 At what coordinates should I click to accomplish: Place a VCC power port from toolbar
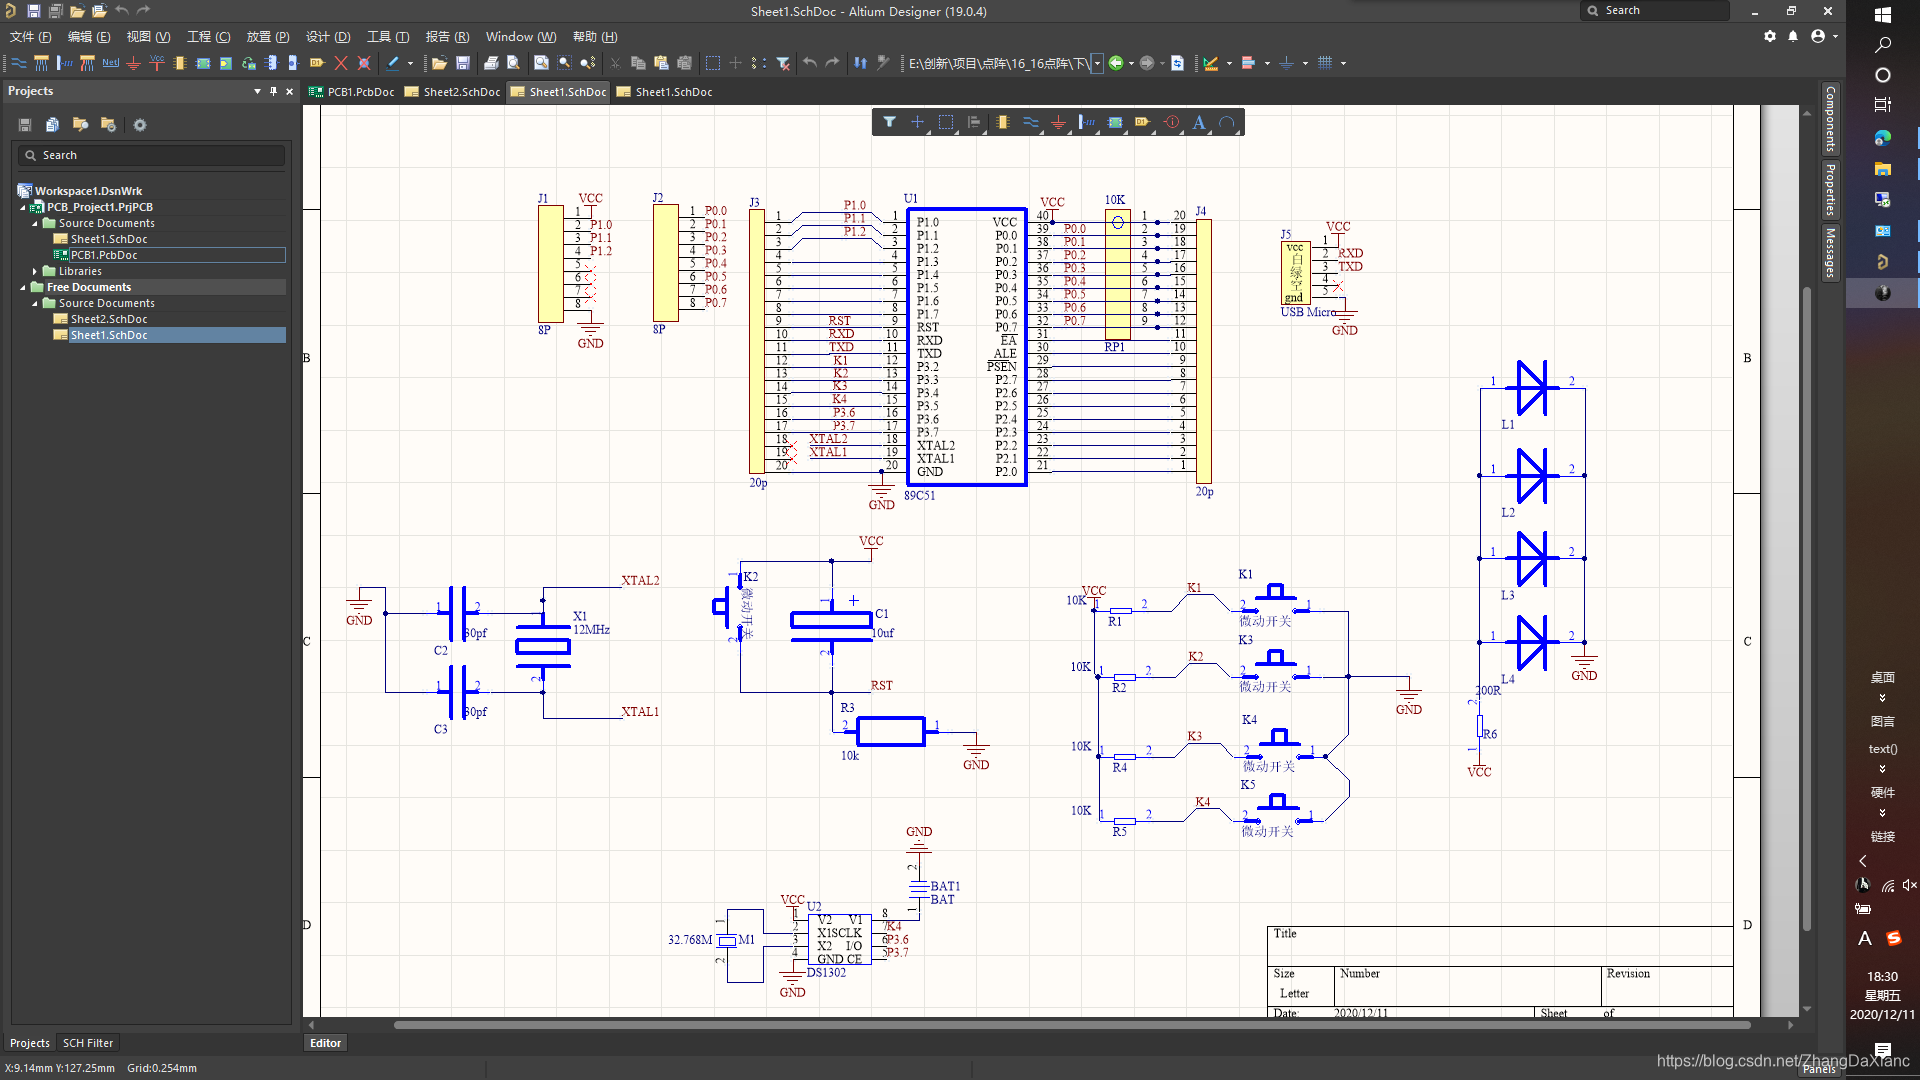[x=157, y=63]
